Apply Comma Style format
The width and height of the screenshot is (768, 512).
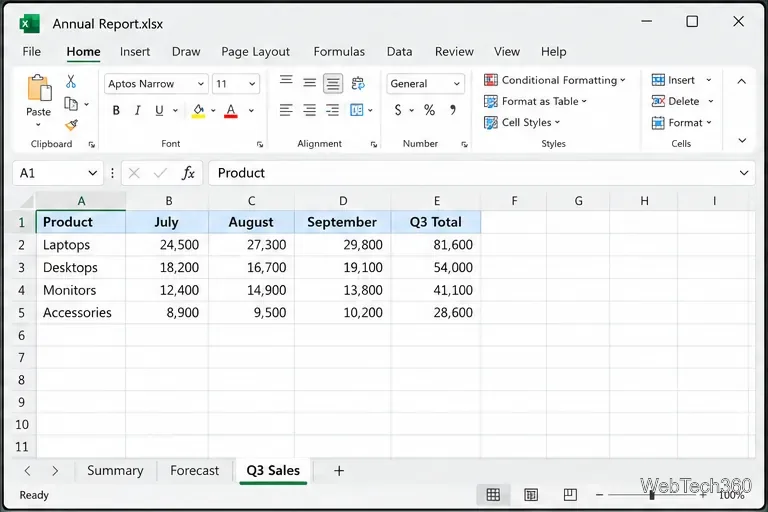point(453,110)
